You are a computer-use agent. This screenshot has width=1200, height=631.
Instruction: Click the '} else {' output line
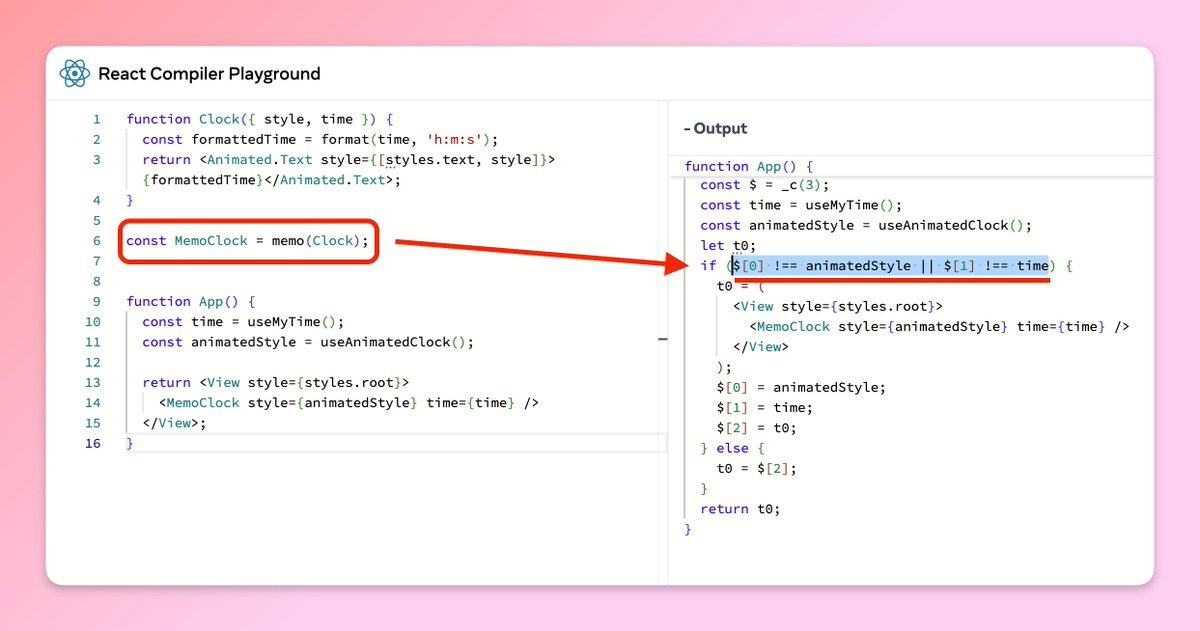(x=732, y=449)
